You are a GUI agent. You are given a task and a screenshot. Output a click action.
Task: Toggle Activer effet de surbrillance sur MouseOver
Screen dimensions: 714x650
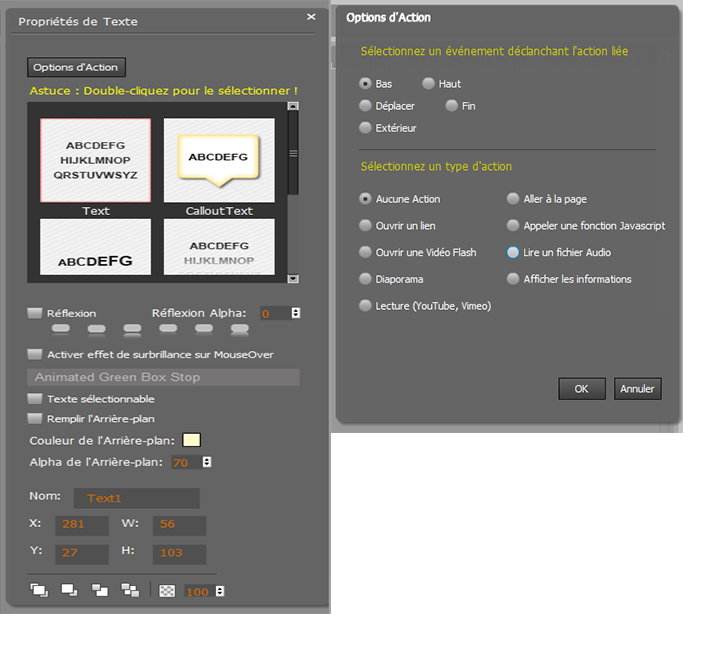[x=35, y=354]
